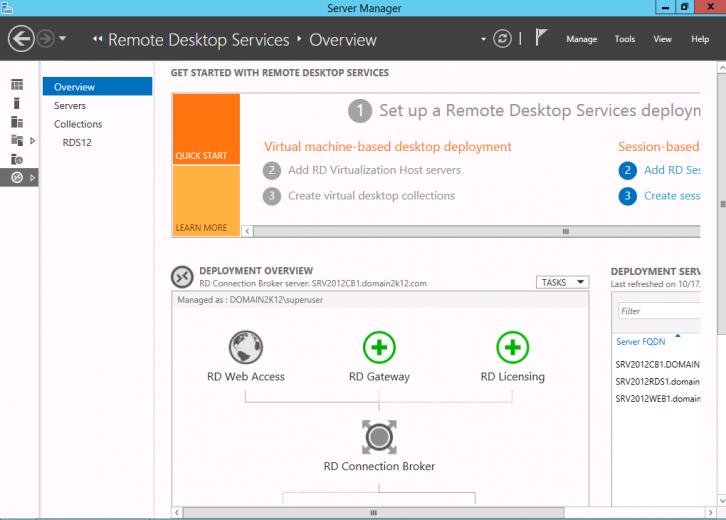Click the blue step 3 circle

coord(627,196)
